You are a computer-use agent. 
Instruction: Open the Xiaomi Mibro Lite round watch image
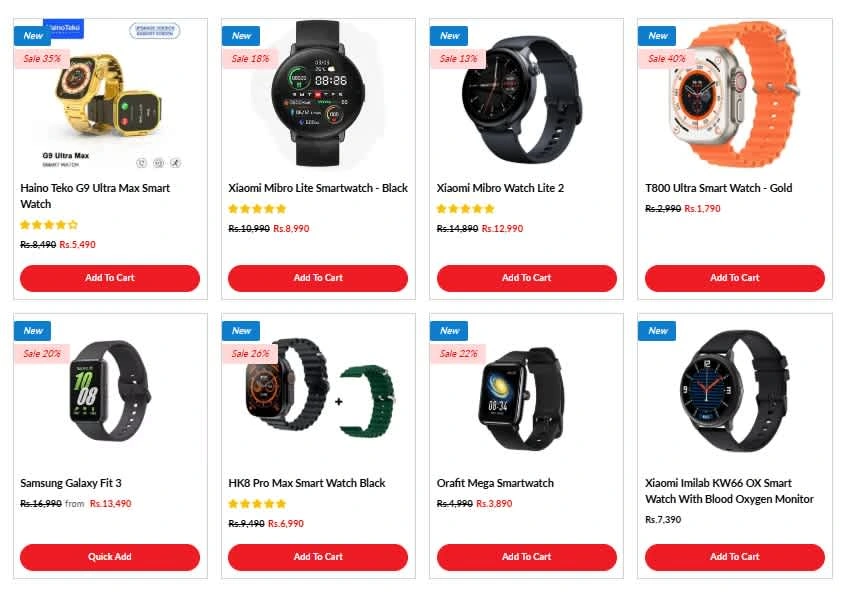(x=318, y=93)
